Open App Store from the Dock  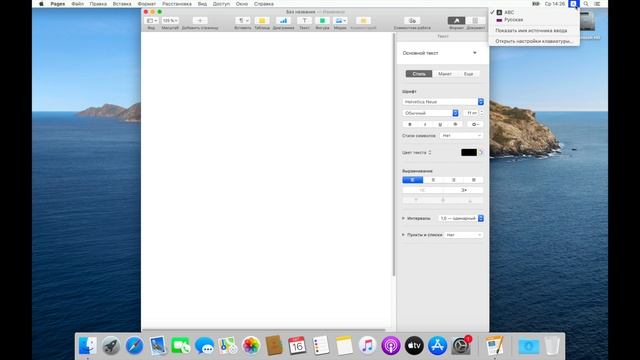438,346
